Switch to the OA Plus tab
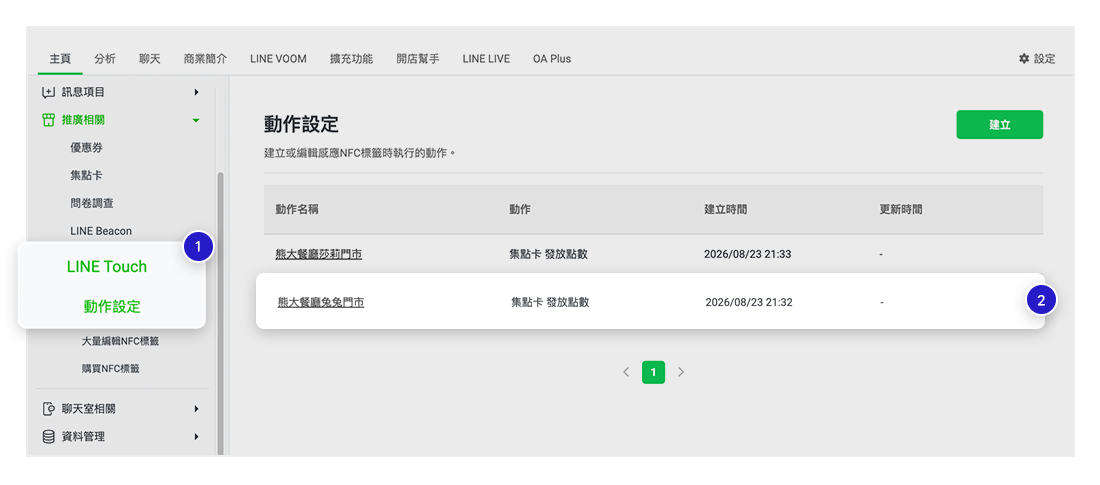This screenshot has width=1100, height=485. click(551, 59)
